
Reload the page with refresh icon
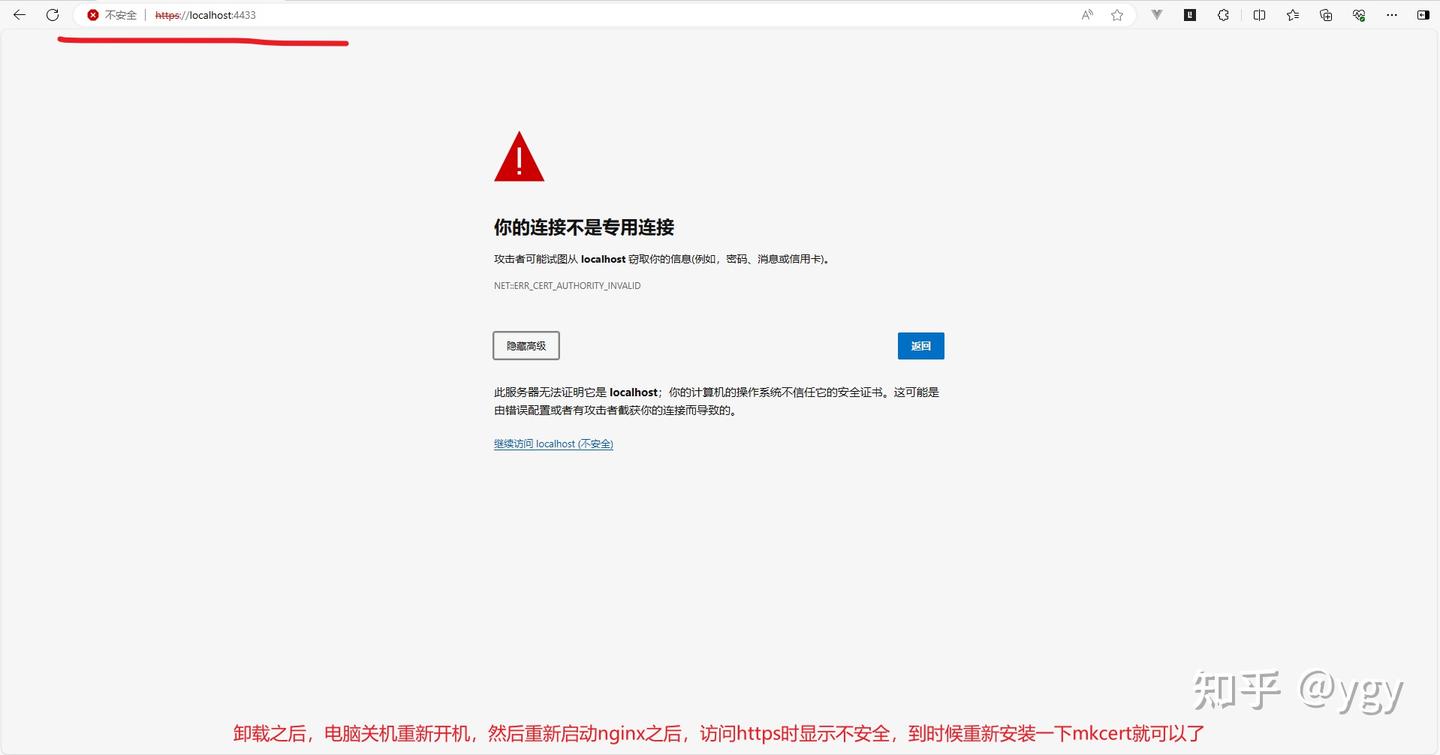coord(51,15)
